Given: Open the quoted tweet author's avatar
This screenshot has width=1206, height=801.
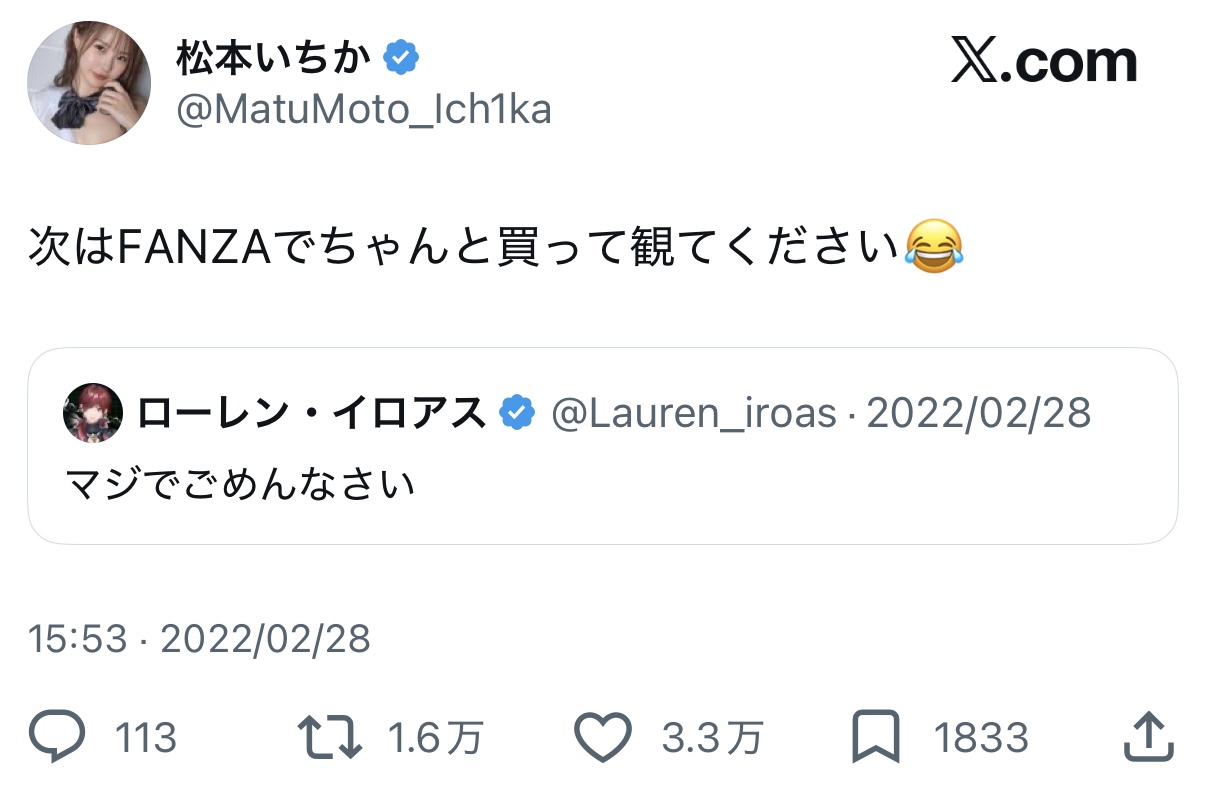Looking at the screenshot, I should (x=93, y=412).
